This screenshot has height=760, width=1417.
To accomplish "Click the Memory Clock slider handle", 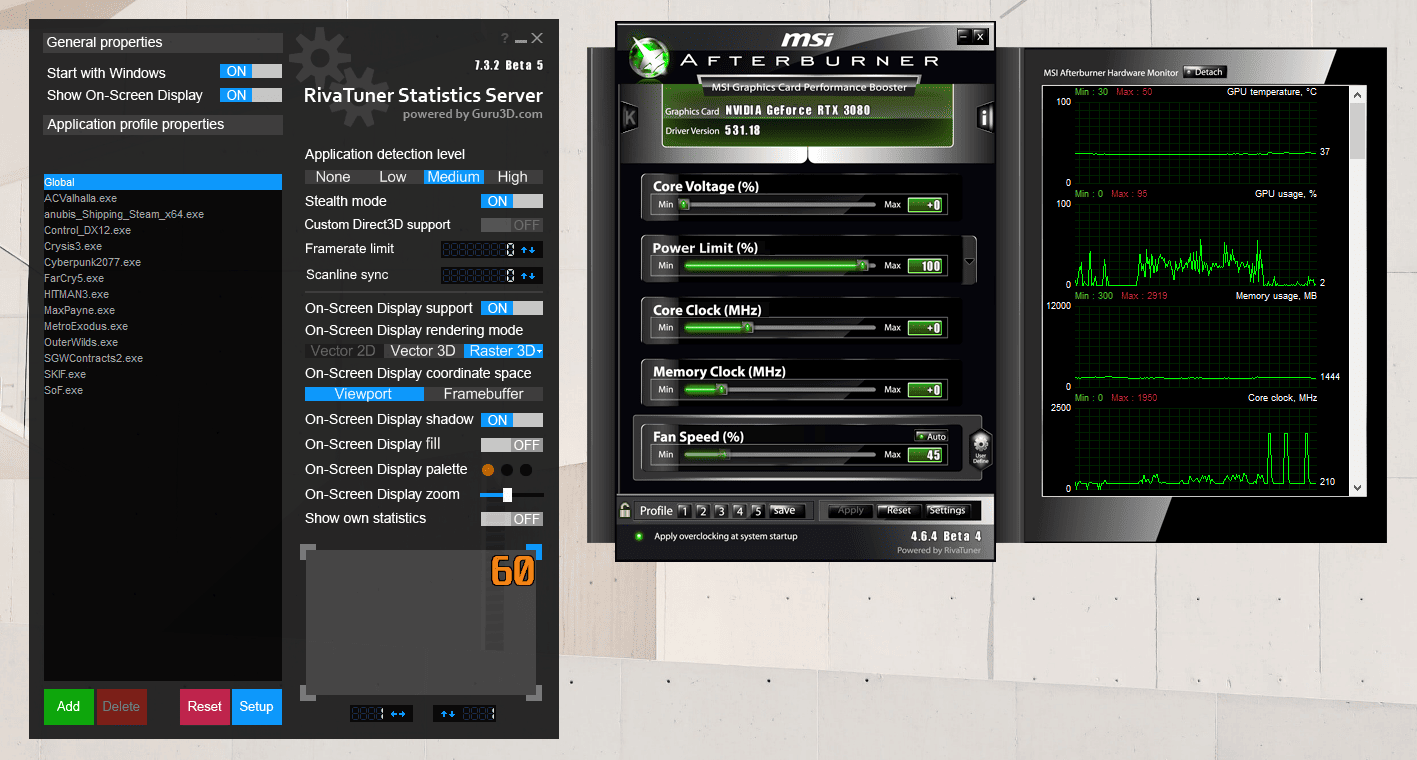I will click(720, 390).
